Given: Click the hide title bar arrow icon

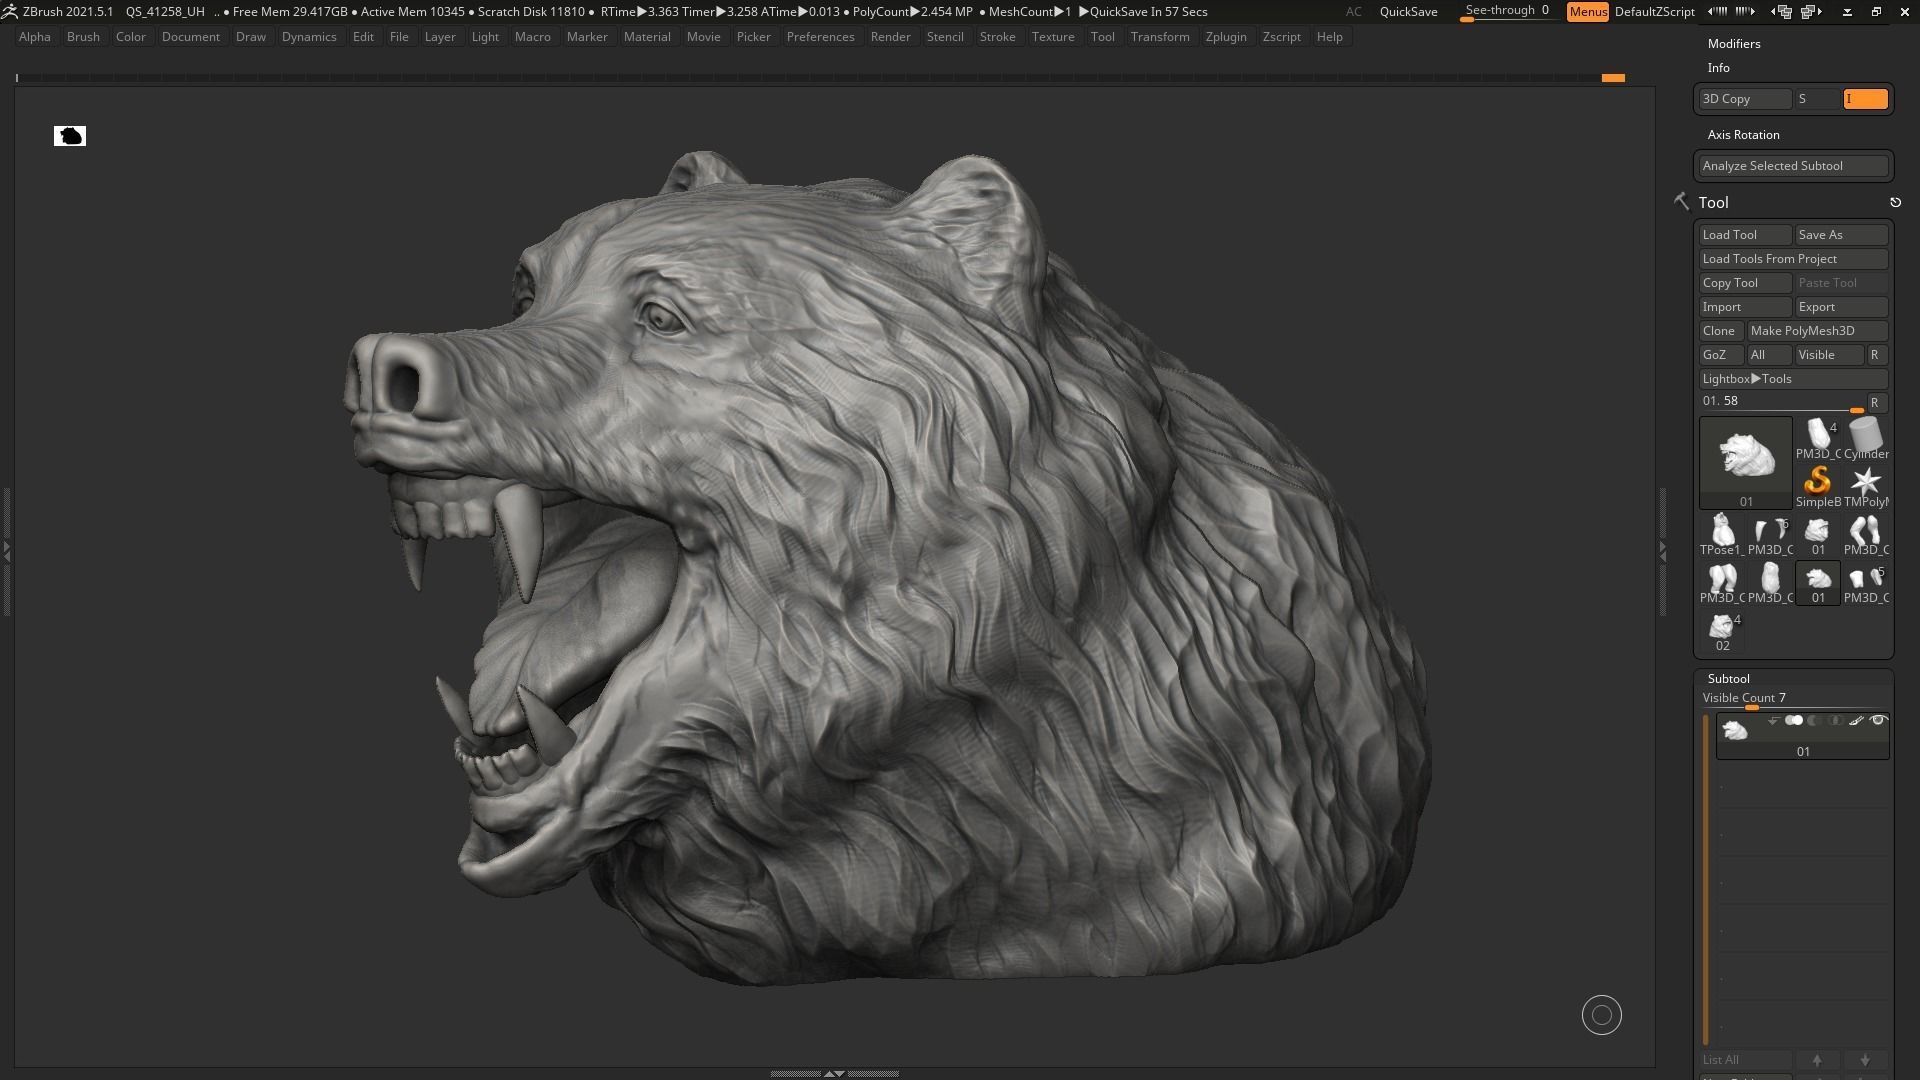Looking at the screenshot, I should [x=1847, y=12].
